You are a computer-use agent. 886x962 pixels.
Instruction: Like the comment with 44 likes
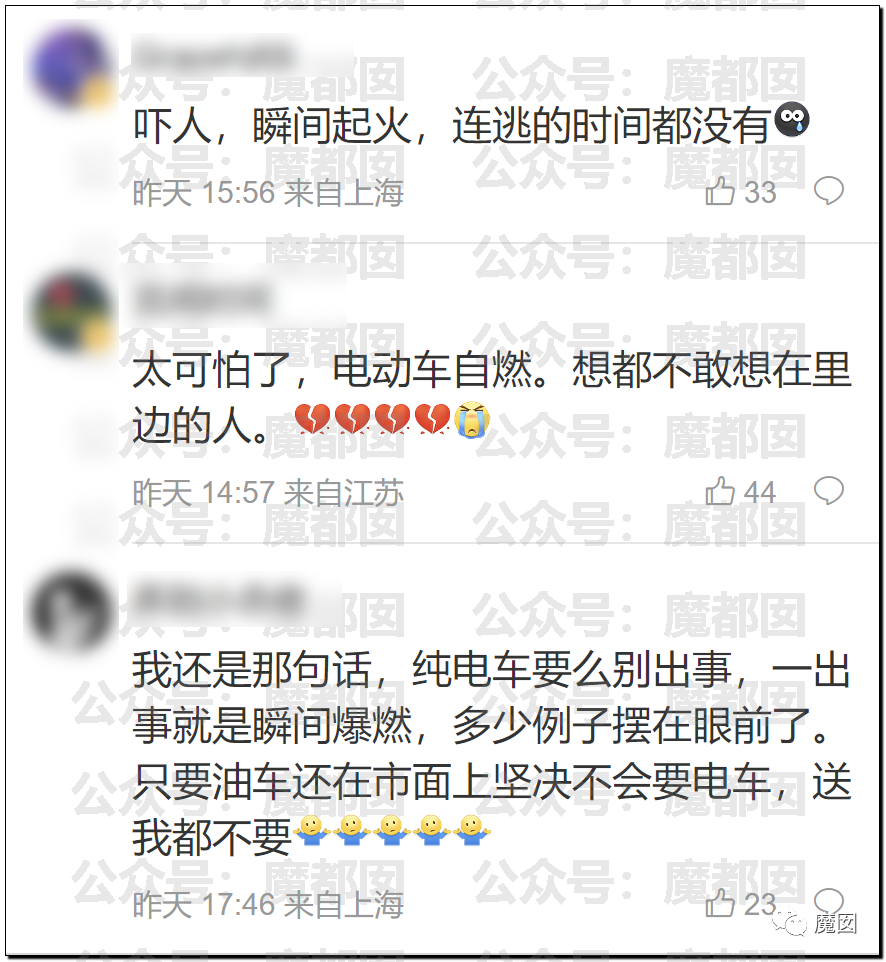pos(720,491)
